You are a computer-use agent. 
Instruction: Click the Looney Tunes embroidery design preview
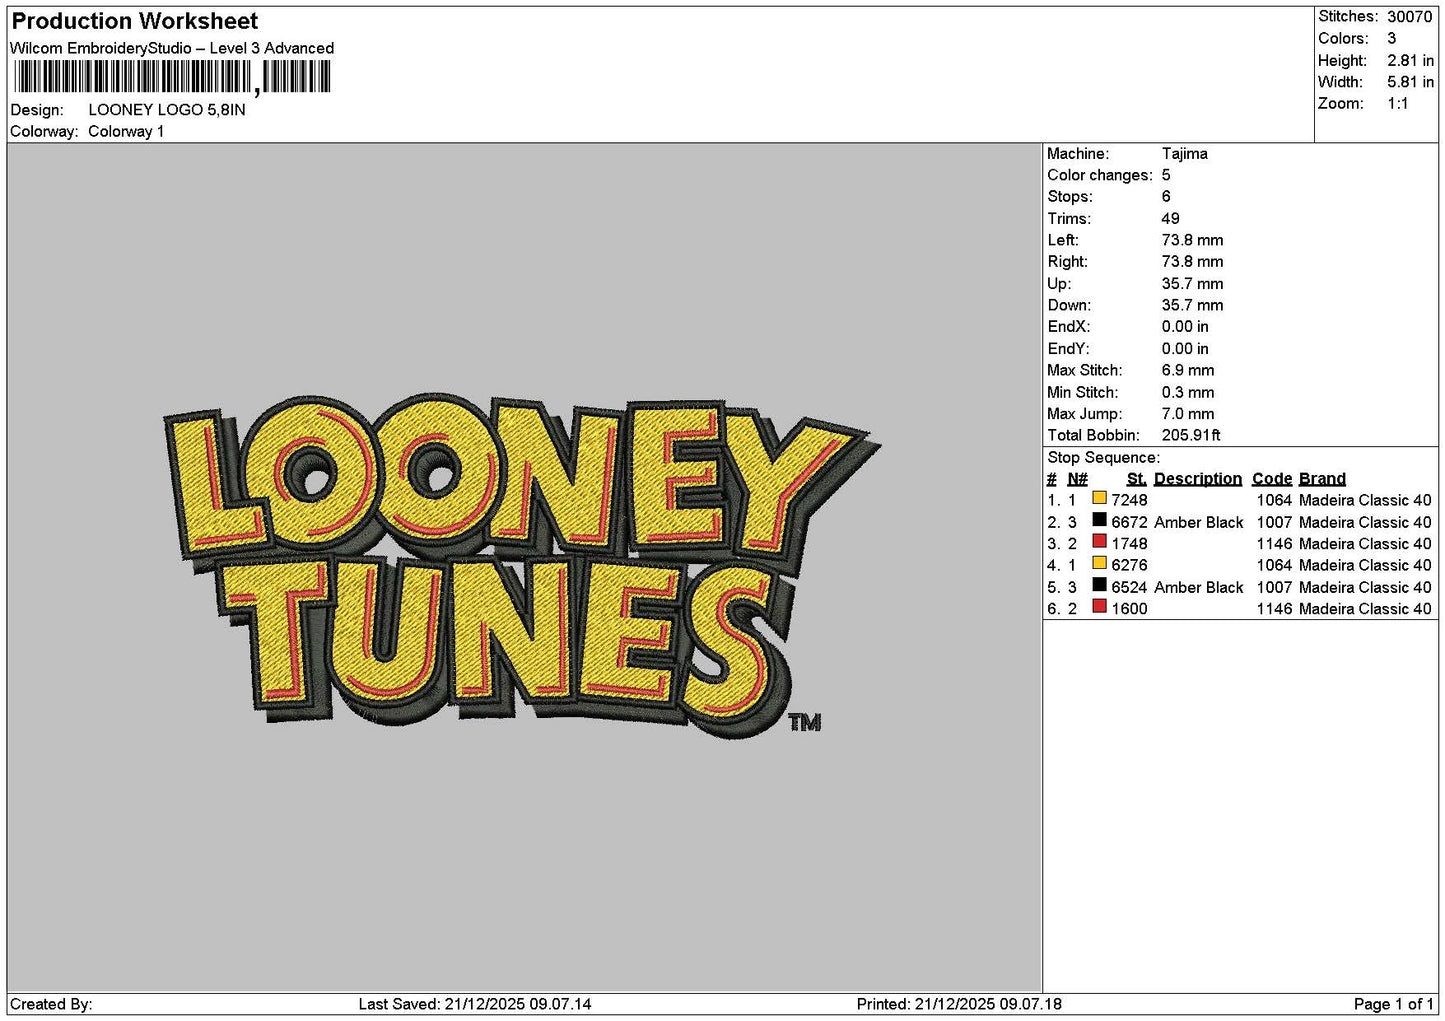(x=522, y=566)
